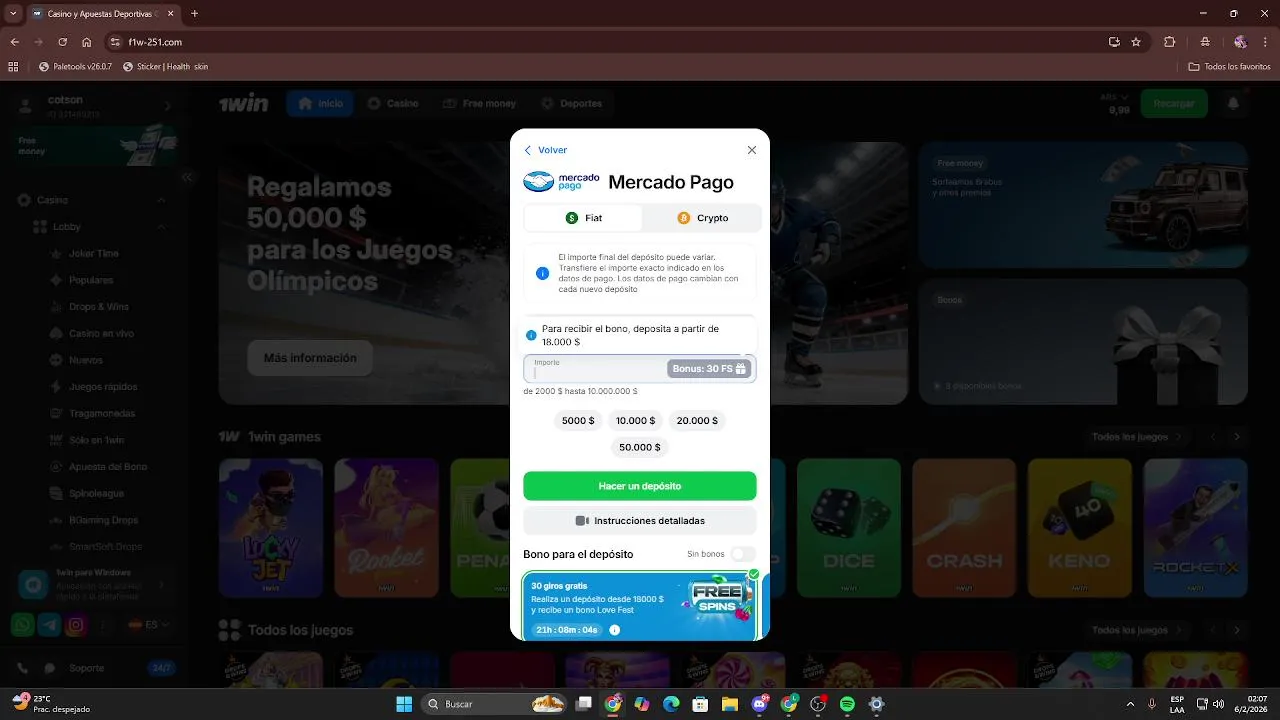Open Windows Start menu
Image resolution: width=1280 pixels, height=720 pixels.
pos(404,704)
